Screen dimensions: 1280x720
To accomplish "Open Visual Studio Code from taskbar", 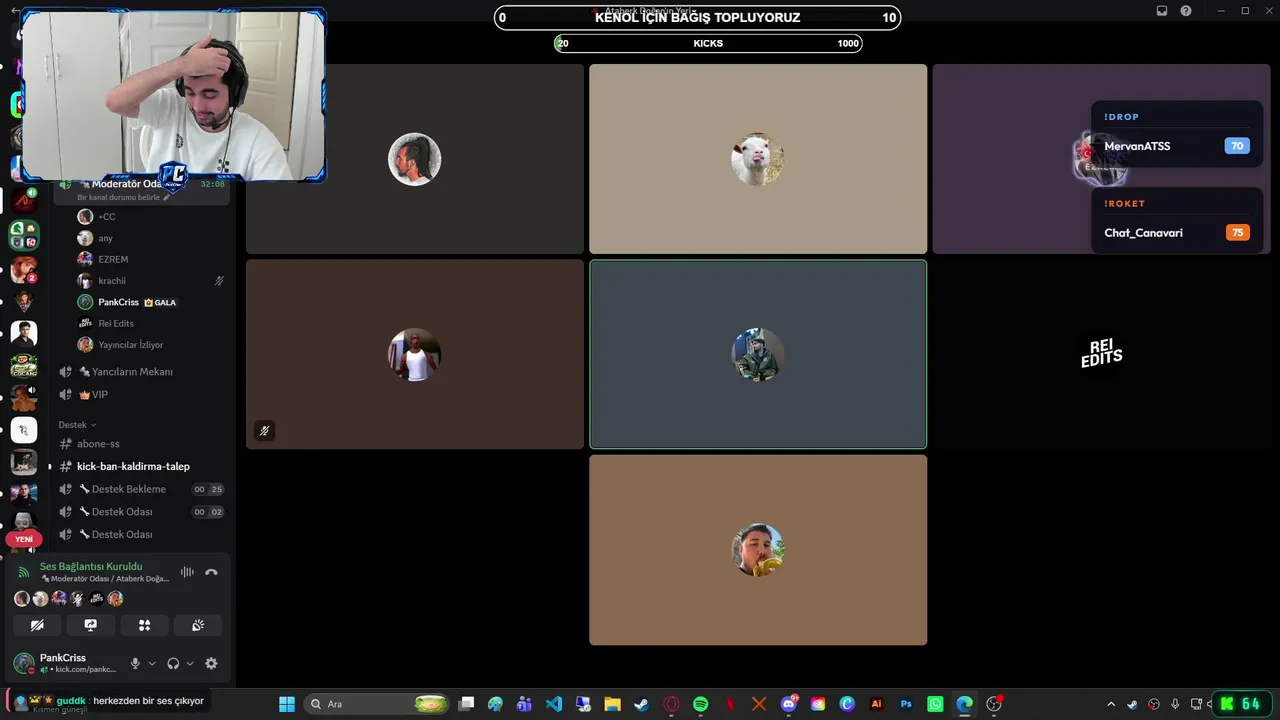I will (554, 704).
